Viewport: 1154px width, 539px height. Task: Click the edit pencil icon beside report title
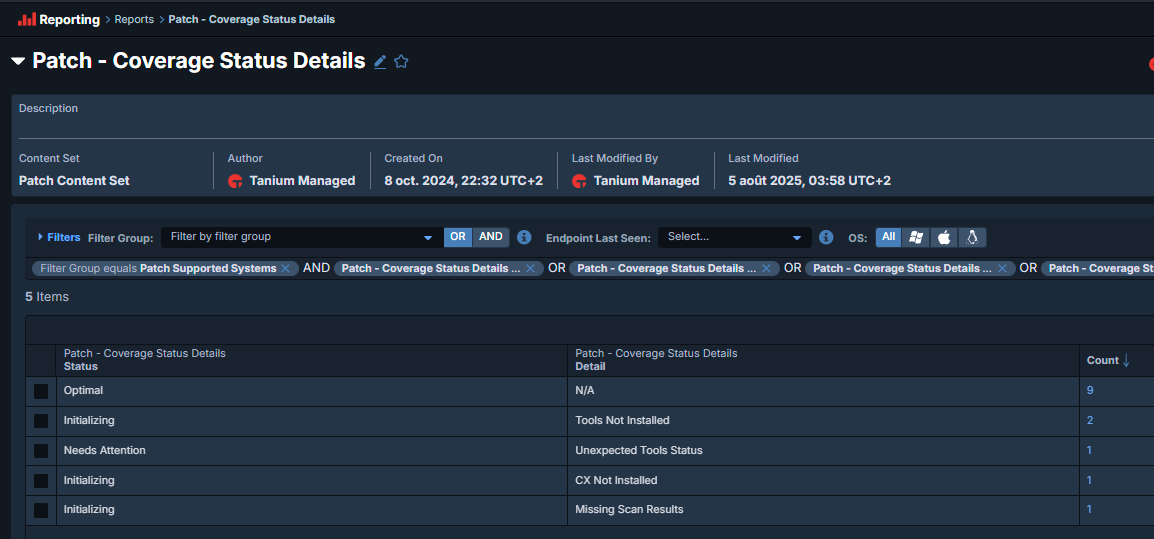tap(380, 62)
